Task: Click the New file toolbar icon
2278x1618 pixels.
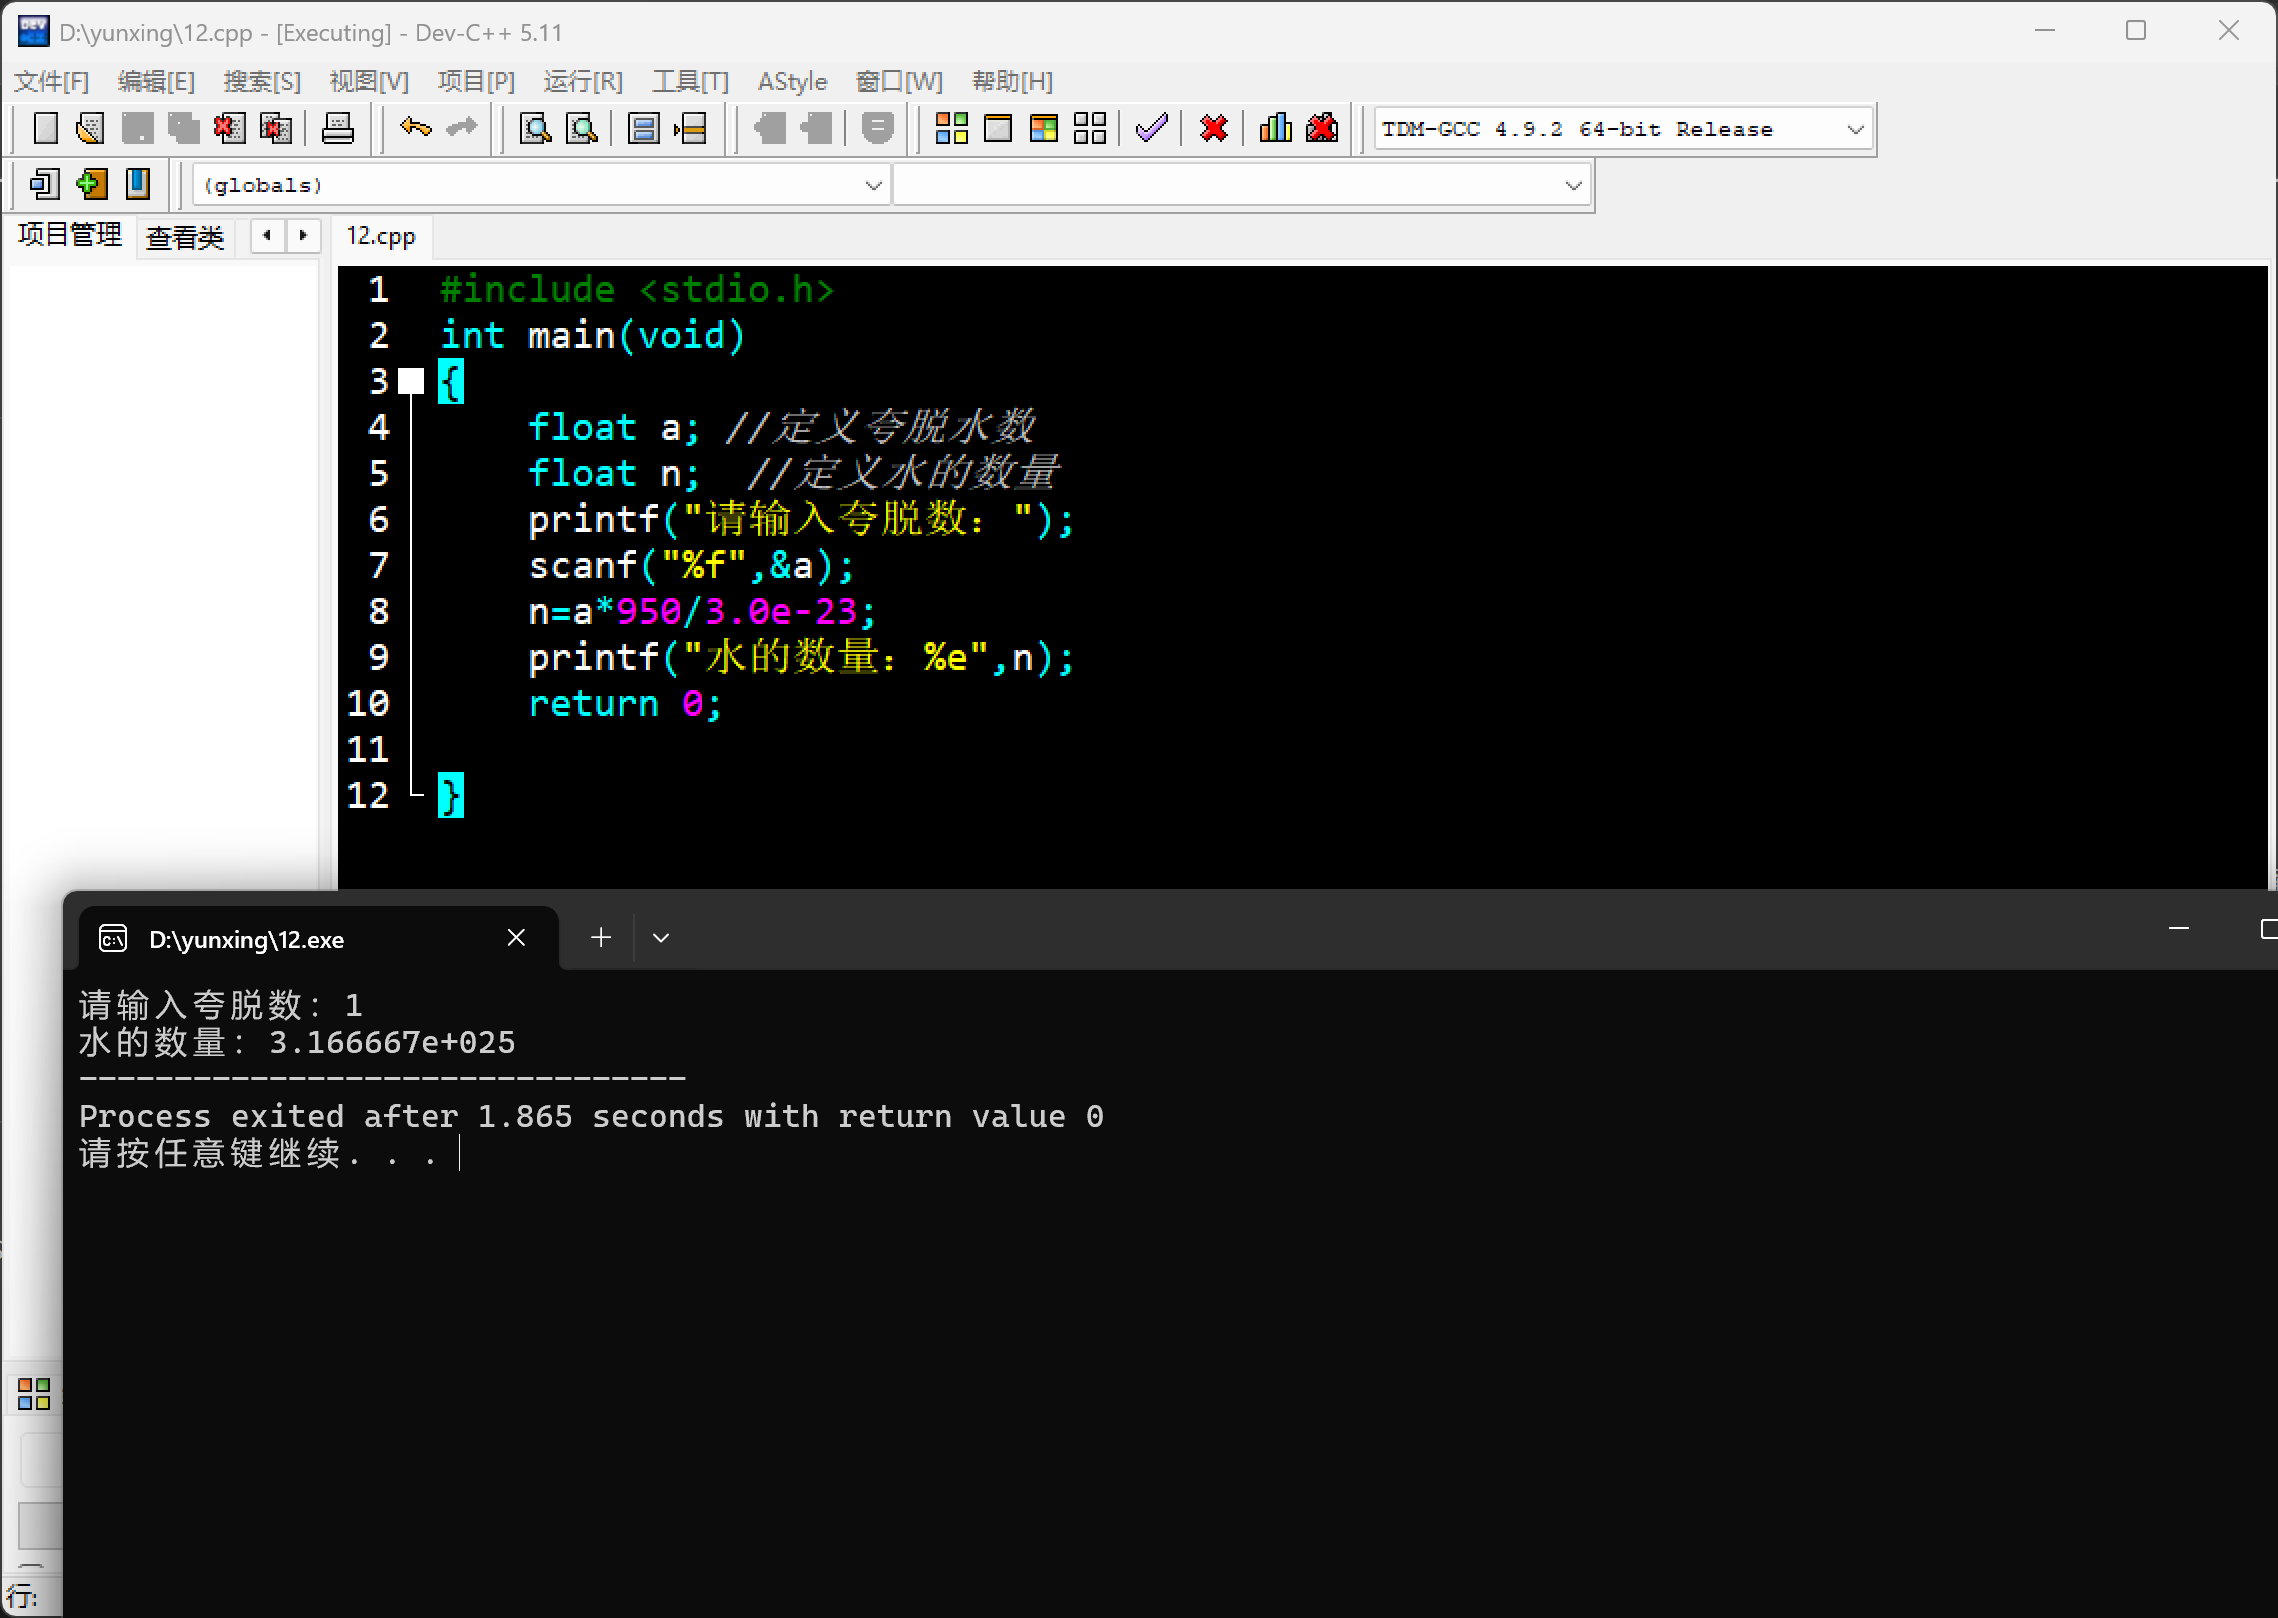Action: [x=46, y=128]
